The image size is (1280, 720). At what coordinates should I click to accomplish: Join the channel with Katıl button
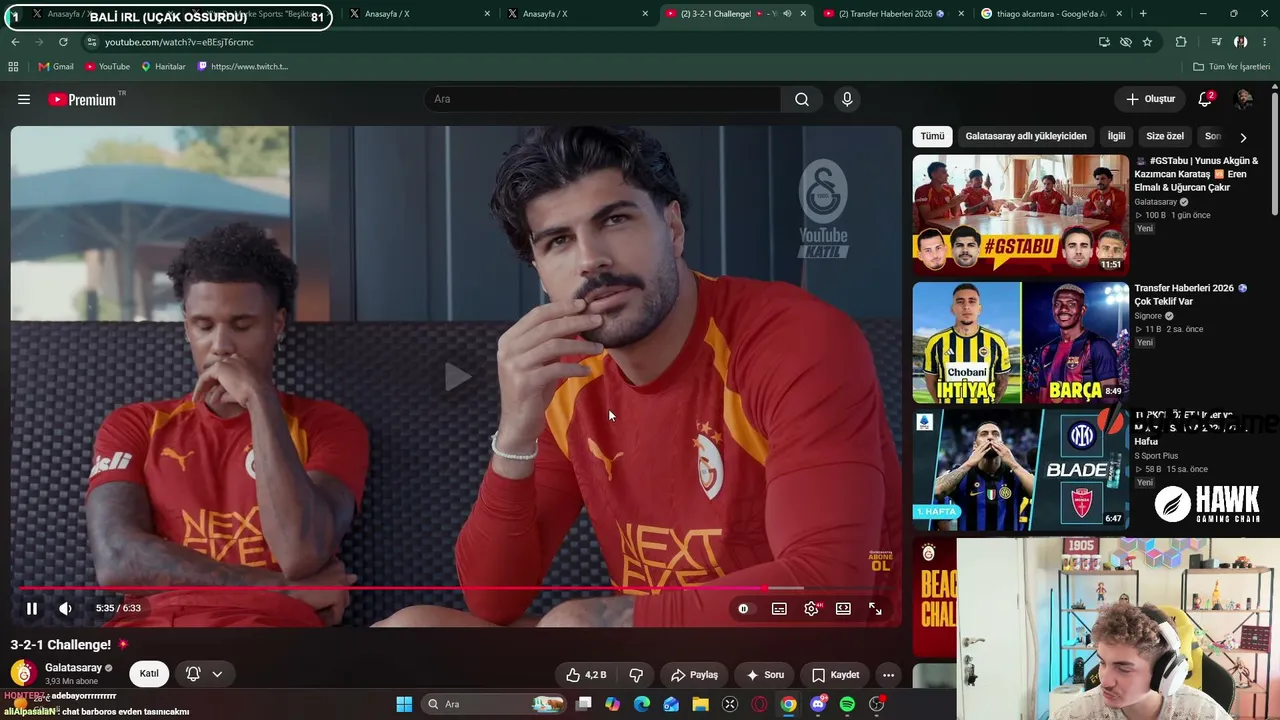coord(149,674)
